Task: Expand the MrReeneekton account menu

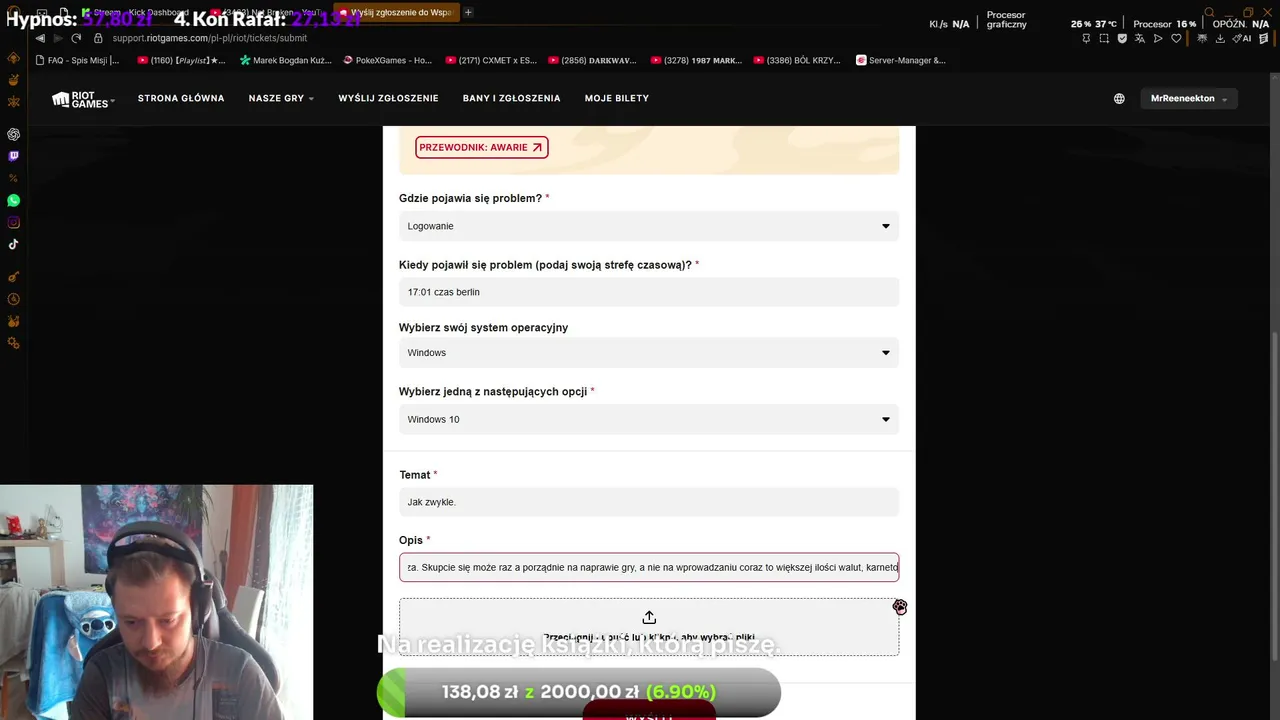Action: [1189, 99]
